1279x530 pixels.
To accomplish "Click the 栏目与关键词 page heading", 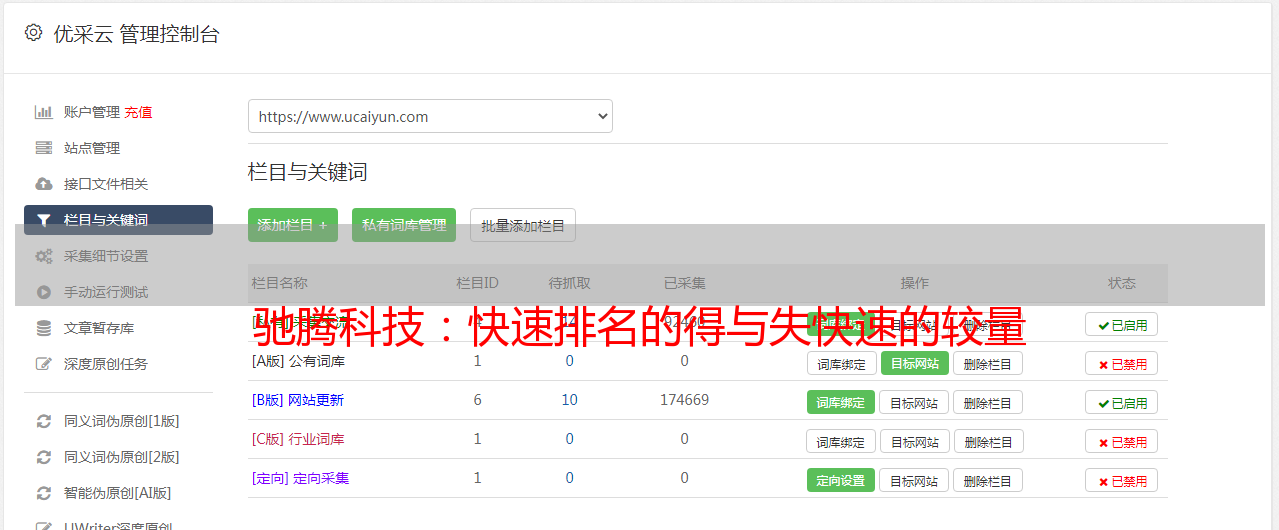I will 308,172.
